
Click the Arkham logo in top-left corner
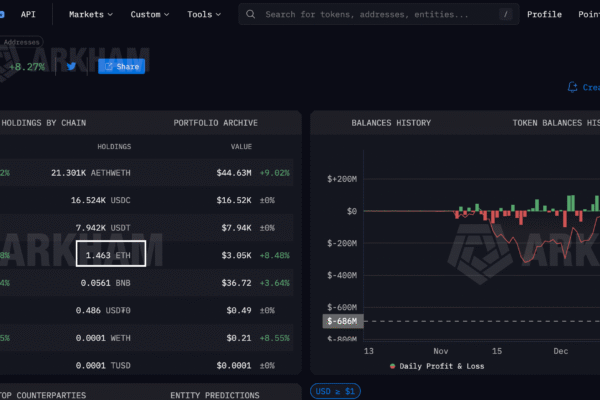coord(3,15)
